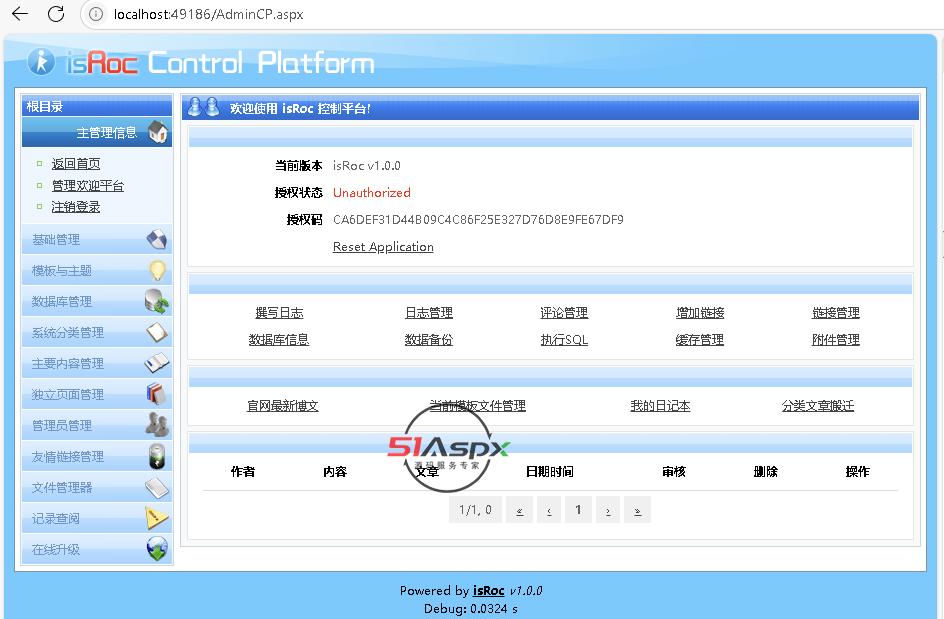Go to previous page with ‹ button
Image resolution: width=944 pixels, height=619 pixels.
pos(549,510)
